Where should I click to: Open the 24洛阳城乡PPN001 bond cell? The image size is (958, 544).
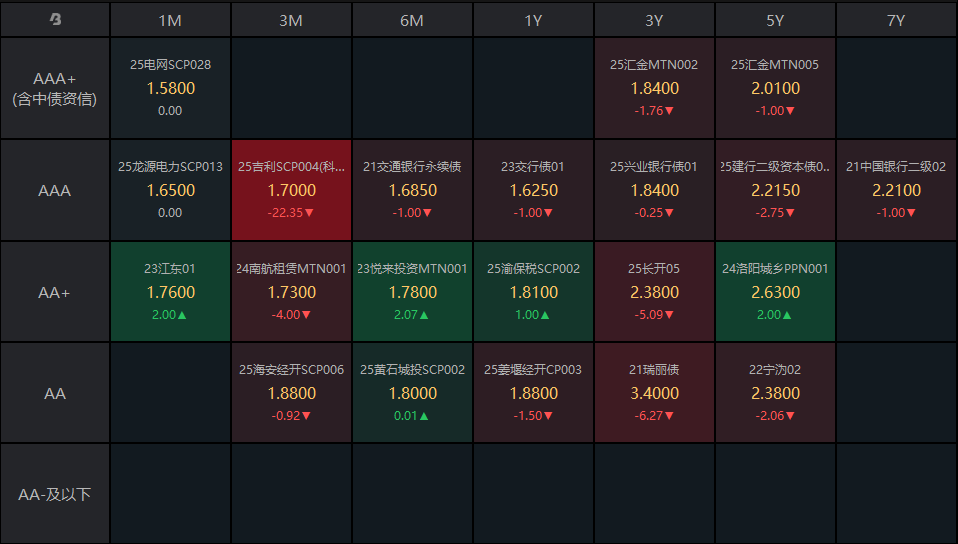click(x=775, y=292)
